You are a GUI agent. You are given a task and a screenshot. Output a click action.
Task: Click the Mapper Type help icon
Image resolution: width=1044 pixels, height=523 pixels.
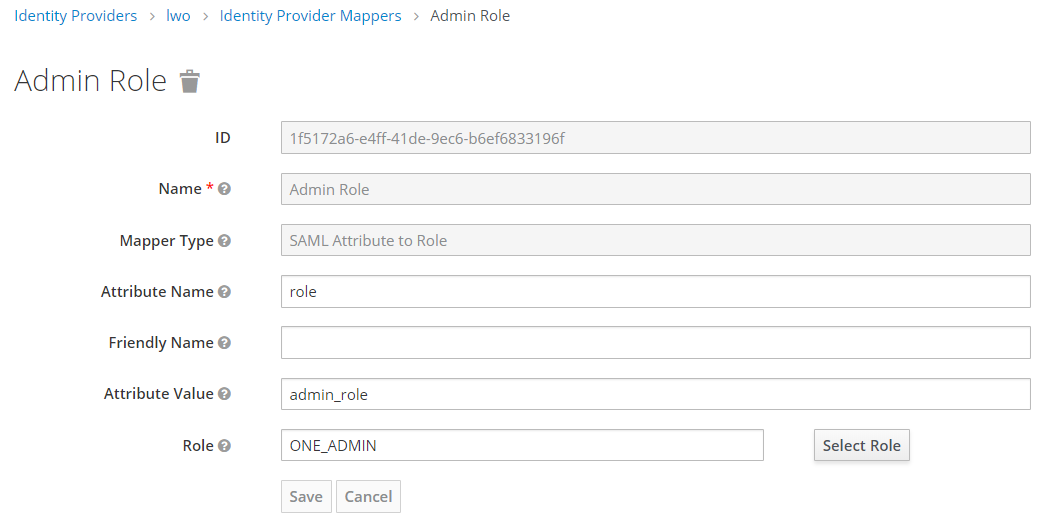[x=225, y=241]
